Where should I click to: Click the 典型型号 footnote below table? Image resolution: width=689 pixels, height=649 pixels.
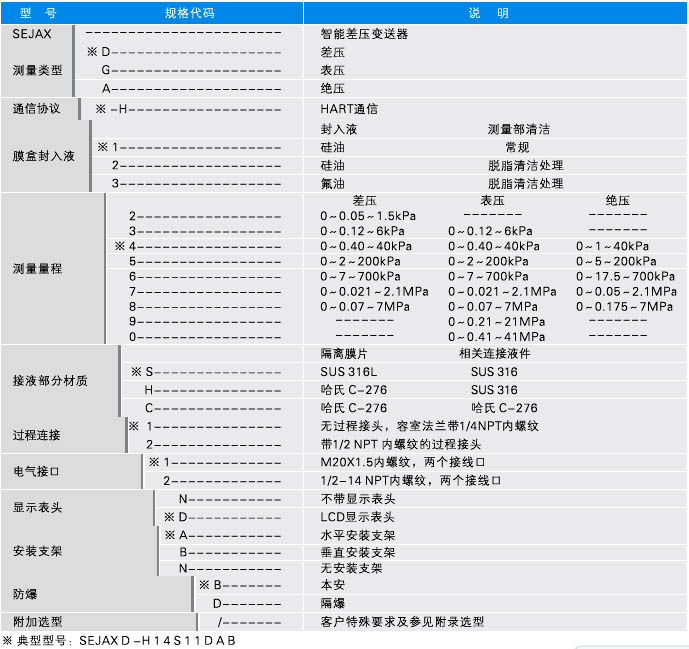point(120,640)
